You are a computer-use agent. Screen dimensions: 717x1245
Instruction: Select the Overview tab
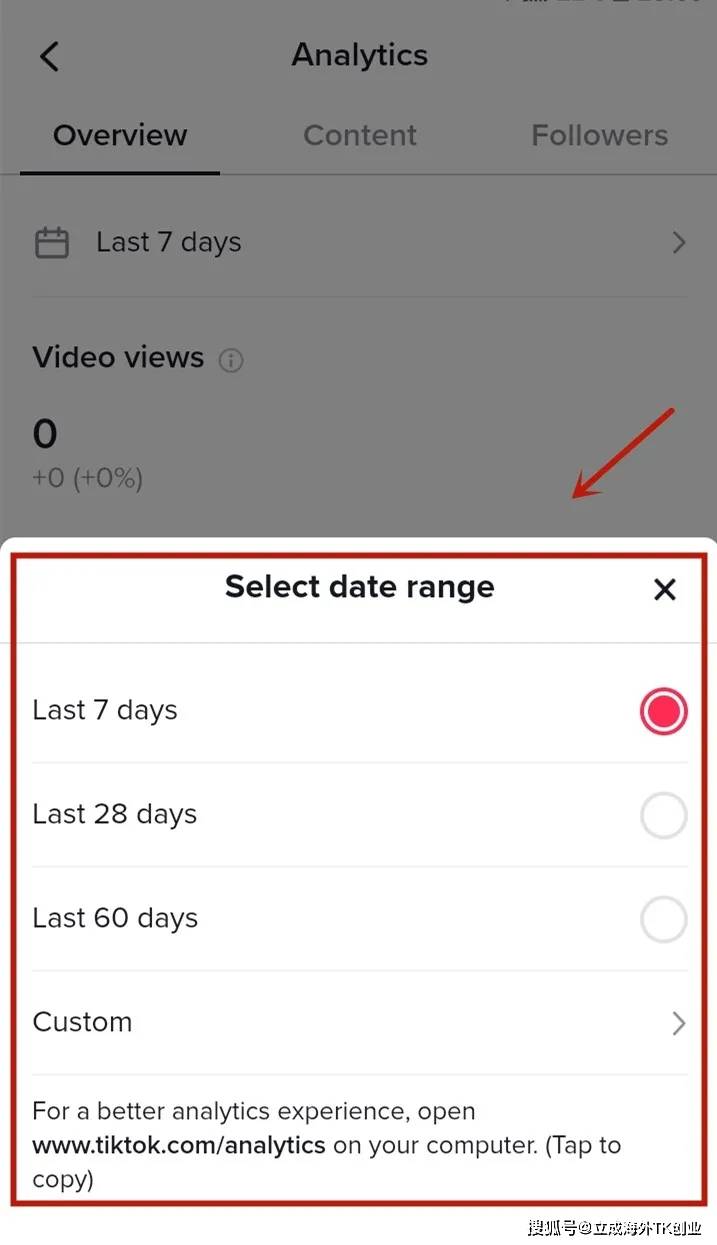120,135
